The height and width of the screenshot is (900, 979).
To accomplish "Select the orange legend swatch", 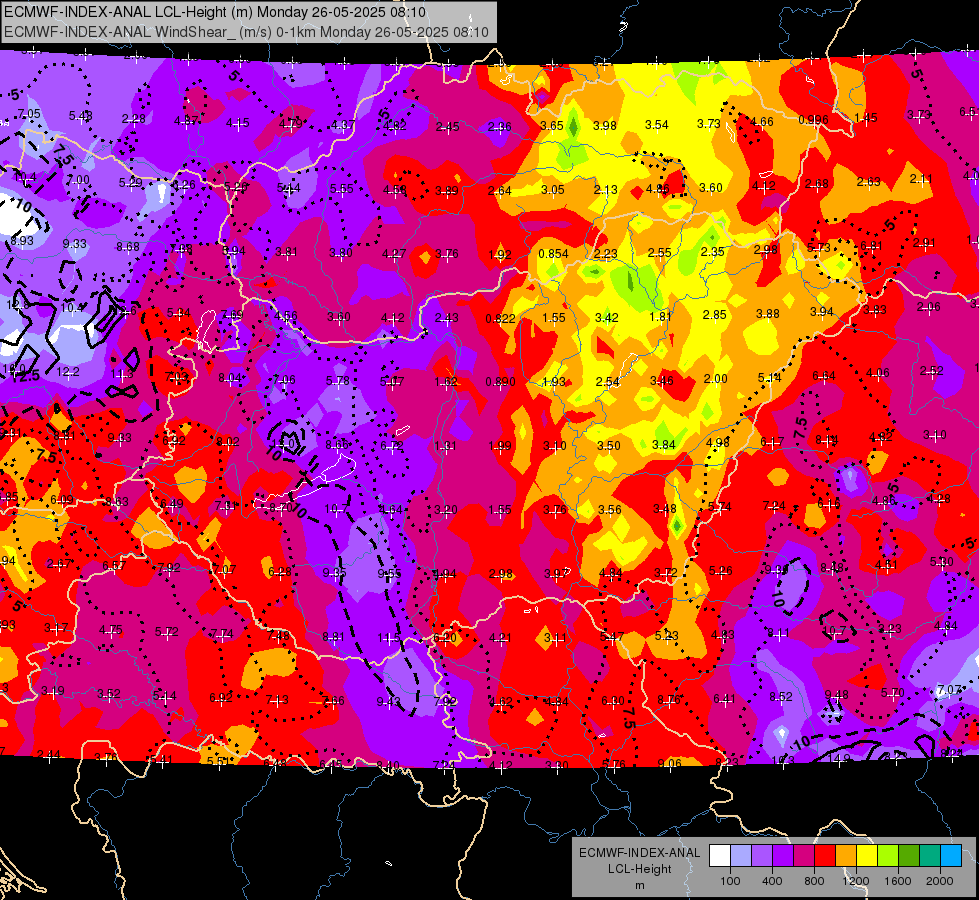I will (846, 856).
